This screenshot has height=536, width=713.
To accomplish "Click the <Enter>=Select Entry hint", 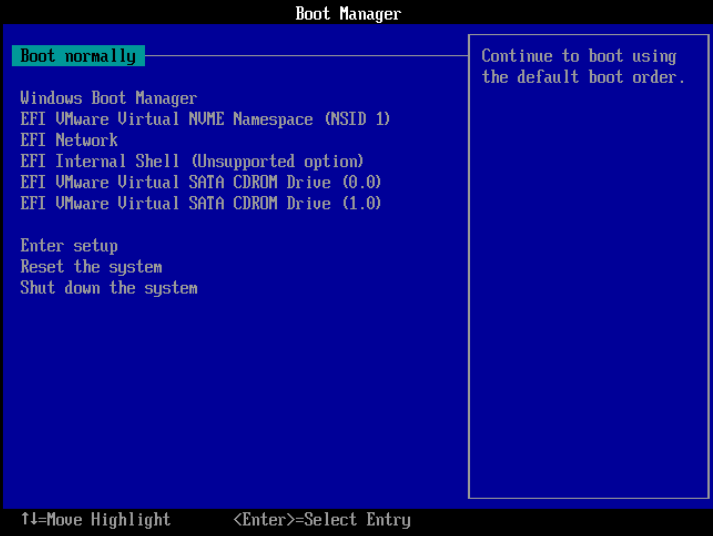I will [x=322, y=519].
